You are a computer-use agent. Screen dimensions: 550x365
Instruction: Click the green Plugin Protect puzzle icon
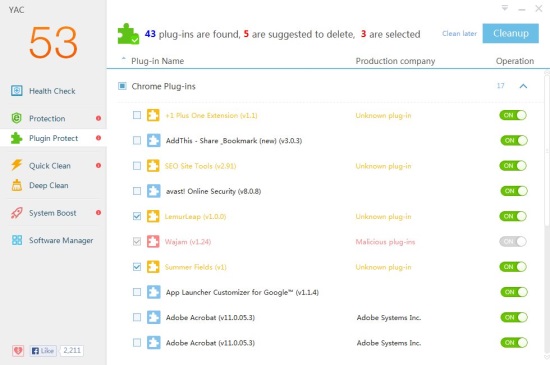click(x=16, y=138)
